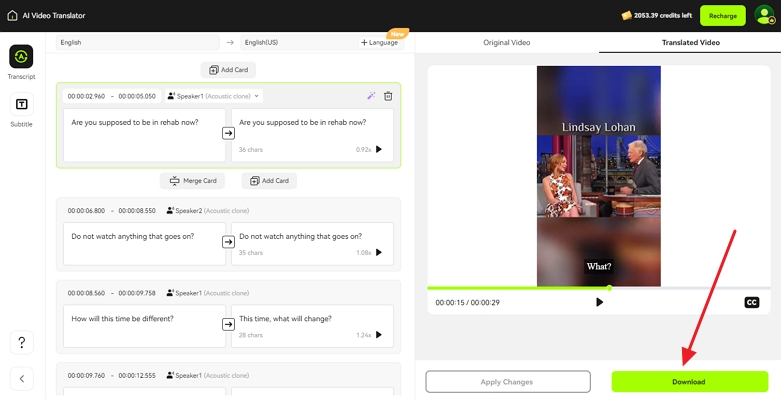Click timestamp 00:00:02.960 start time
The width and height of the screenshot is (781, 400).
point(87,96)
